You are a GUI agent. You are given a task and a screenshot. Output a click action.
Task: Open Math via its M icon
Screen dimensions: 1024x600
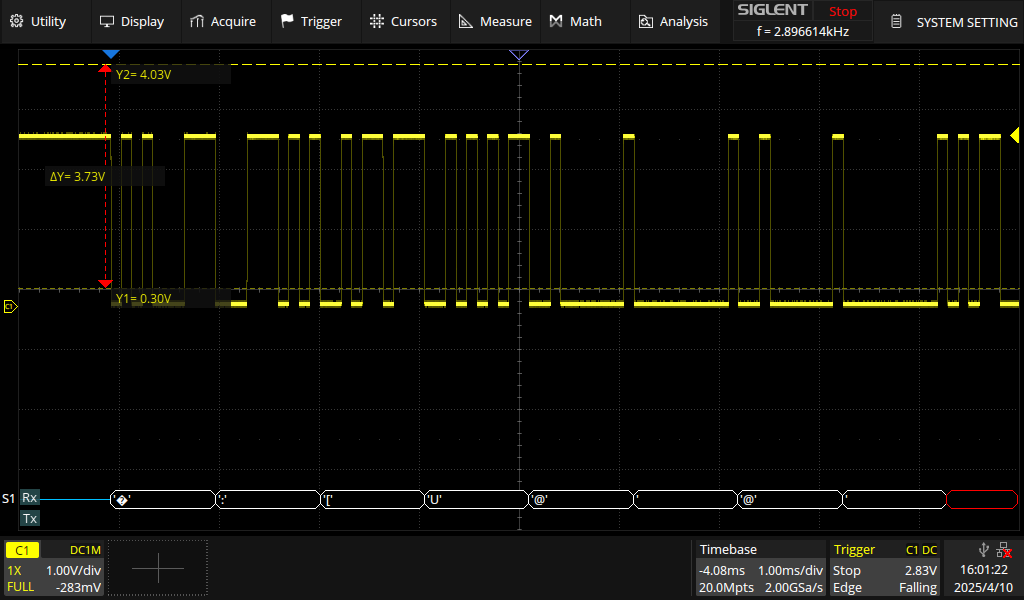pos(556,20)
